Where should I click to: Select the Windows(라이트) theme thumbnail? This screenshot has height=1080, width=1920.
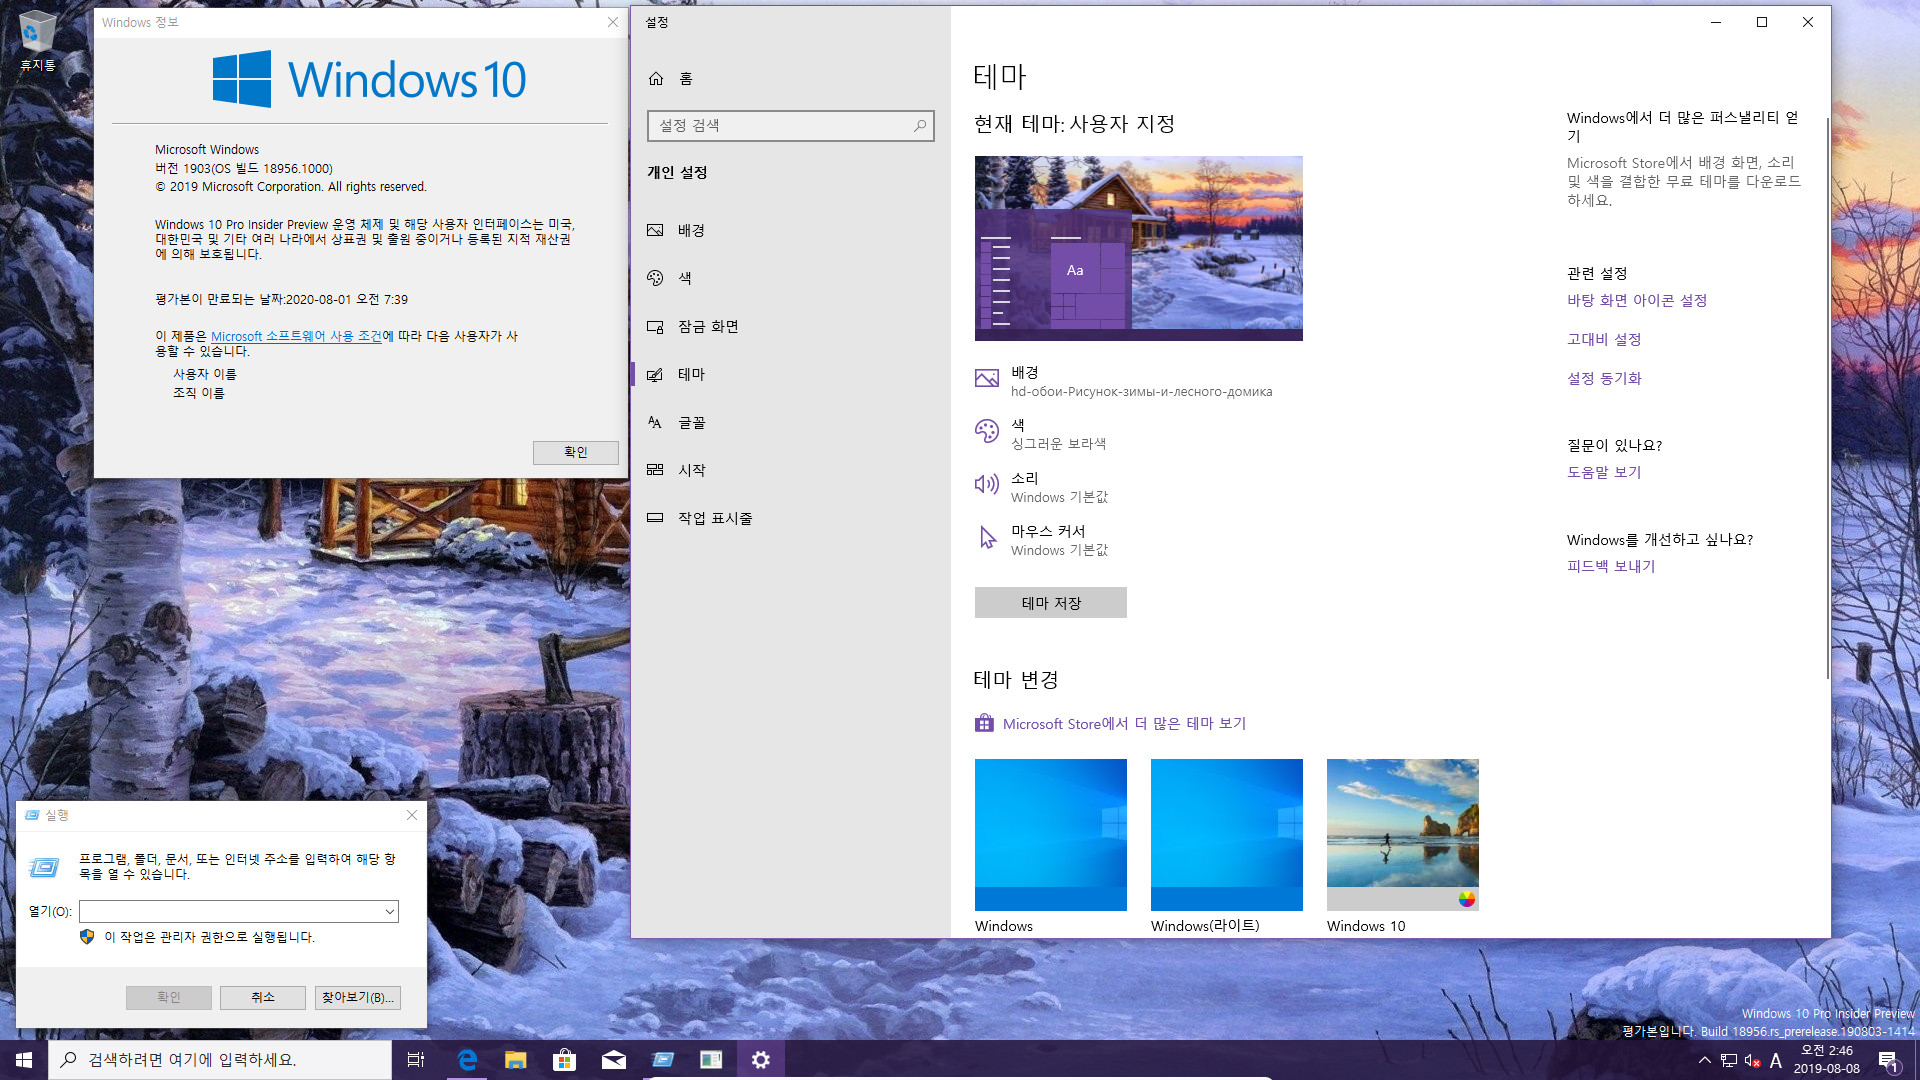[x=1227, y=835]
